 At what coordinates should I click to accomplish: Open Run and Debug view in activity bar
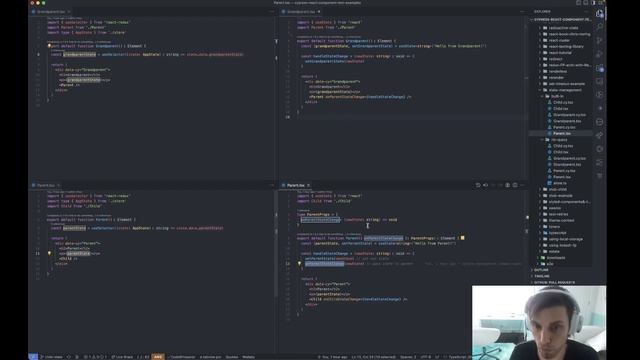(x=600, y=54)
